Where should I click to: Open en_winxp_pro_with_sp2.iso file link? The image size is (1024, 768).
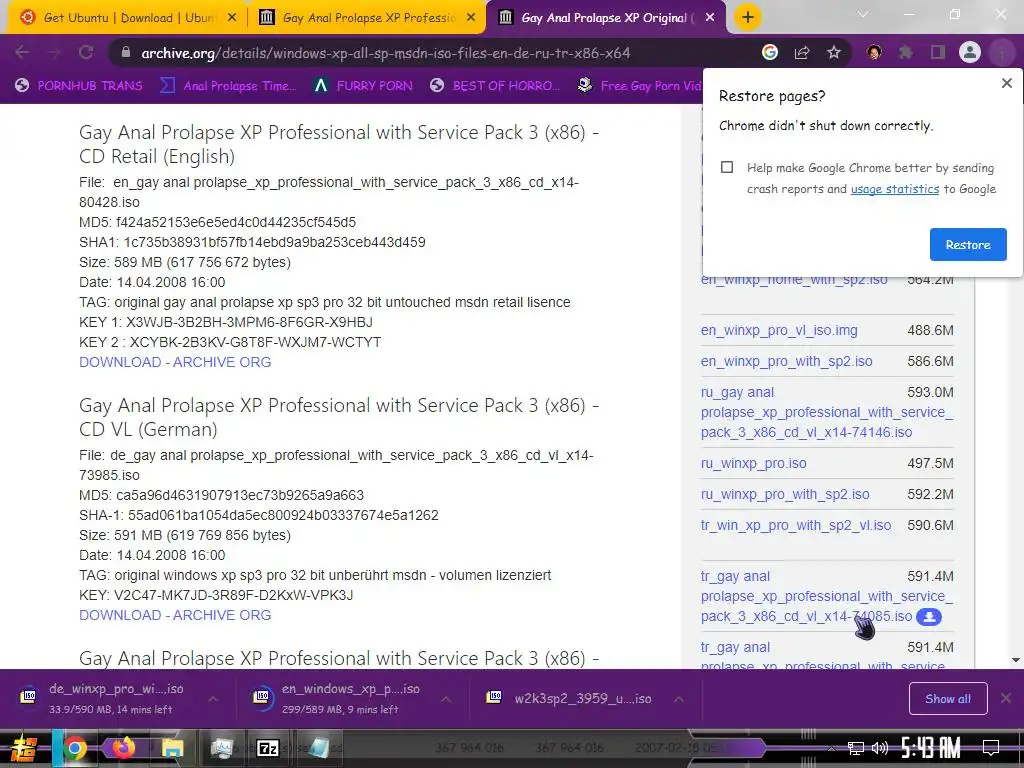786,361
